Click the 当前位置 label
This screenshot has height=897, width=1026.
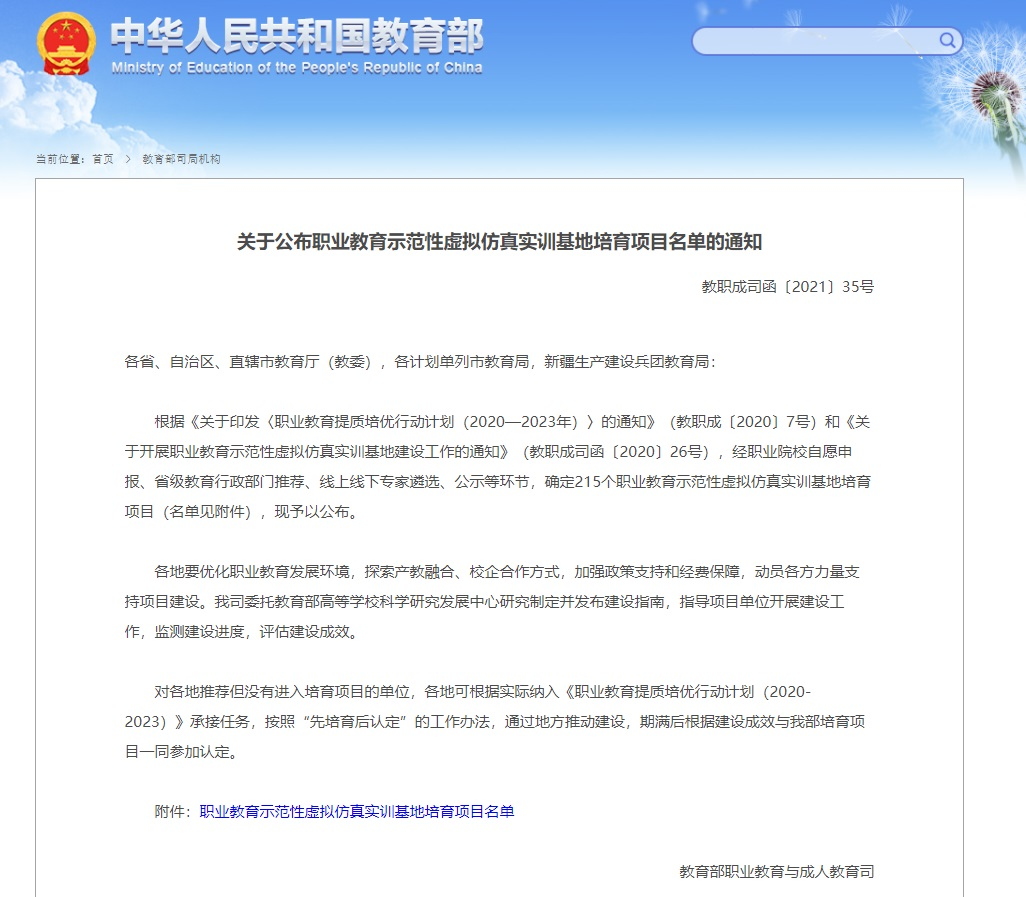point(59,159)
